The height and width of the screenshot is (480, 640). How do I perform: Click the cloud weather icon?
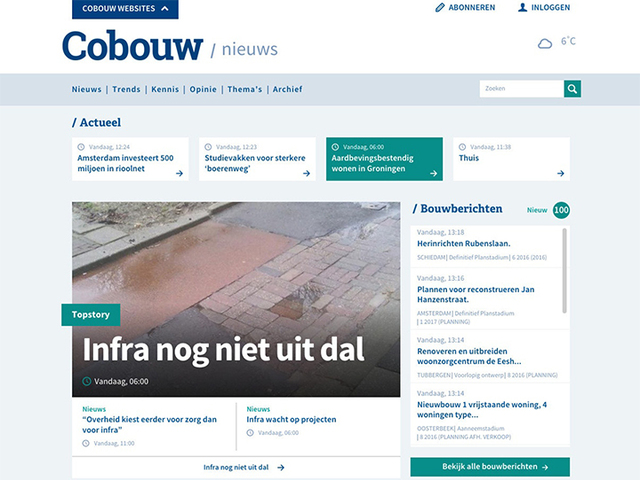point(544,43)
